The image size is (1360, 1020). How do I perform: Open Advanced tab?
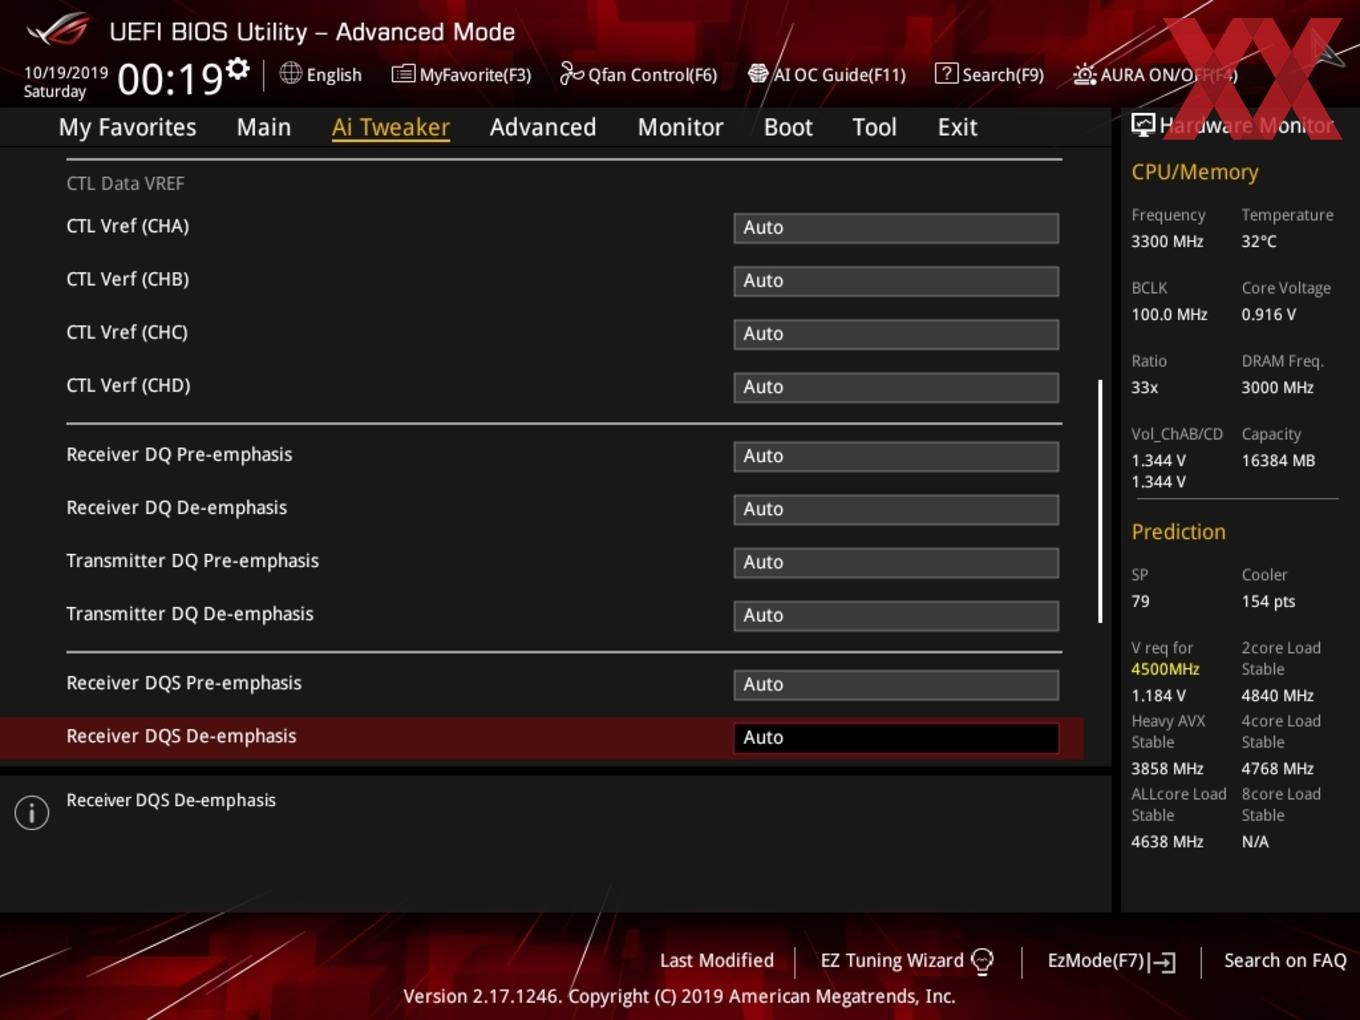point(543,127)
